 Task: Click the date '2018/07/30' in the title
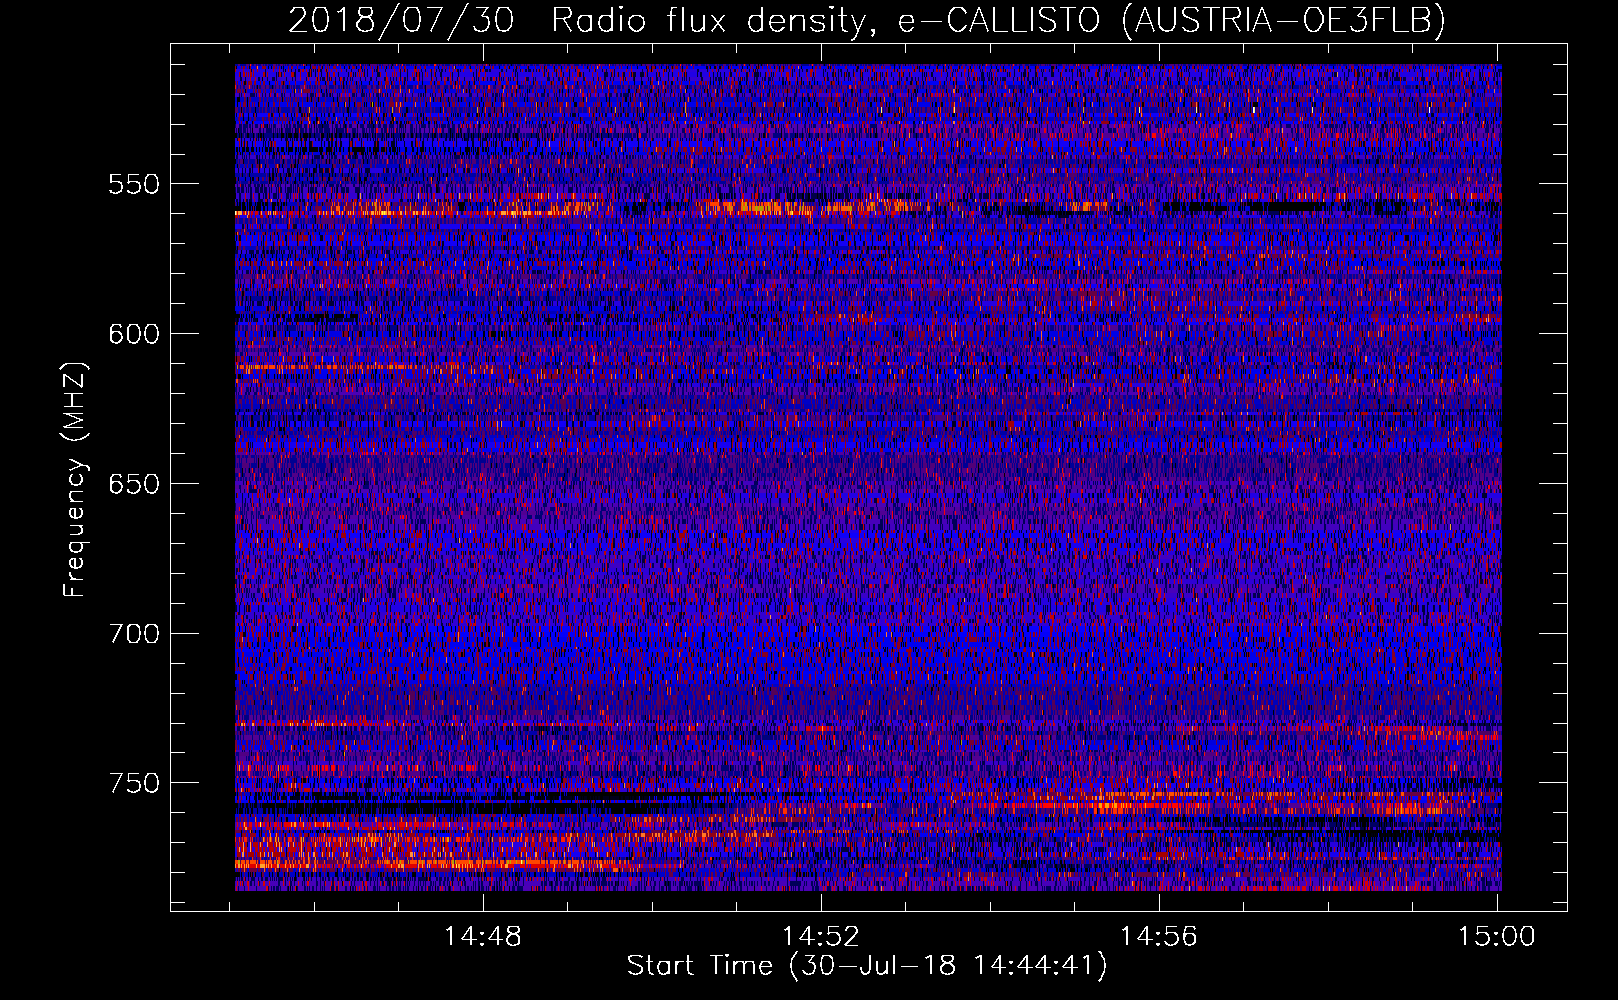[x=401, y=20]
